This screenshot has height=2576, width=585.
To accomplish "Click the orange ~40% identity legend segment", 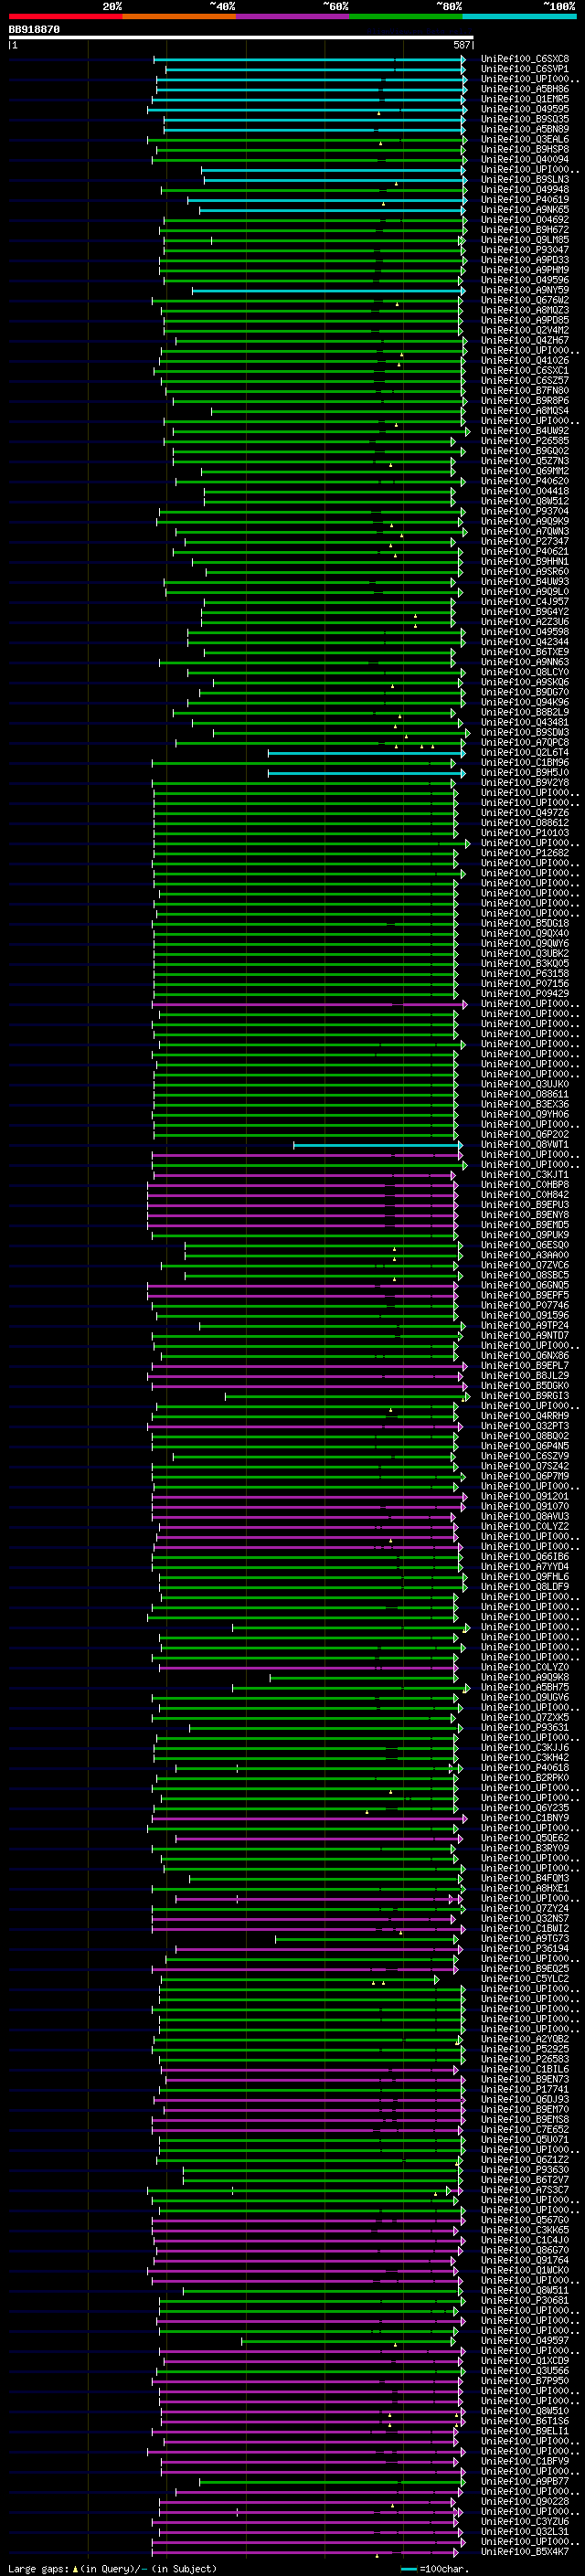I will point(179,16).
